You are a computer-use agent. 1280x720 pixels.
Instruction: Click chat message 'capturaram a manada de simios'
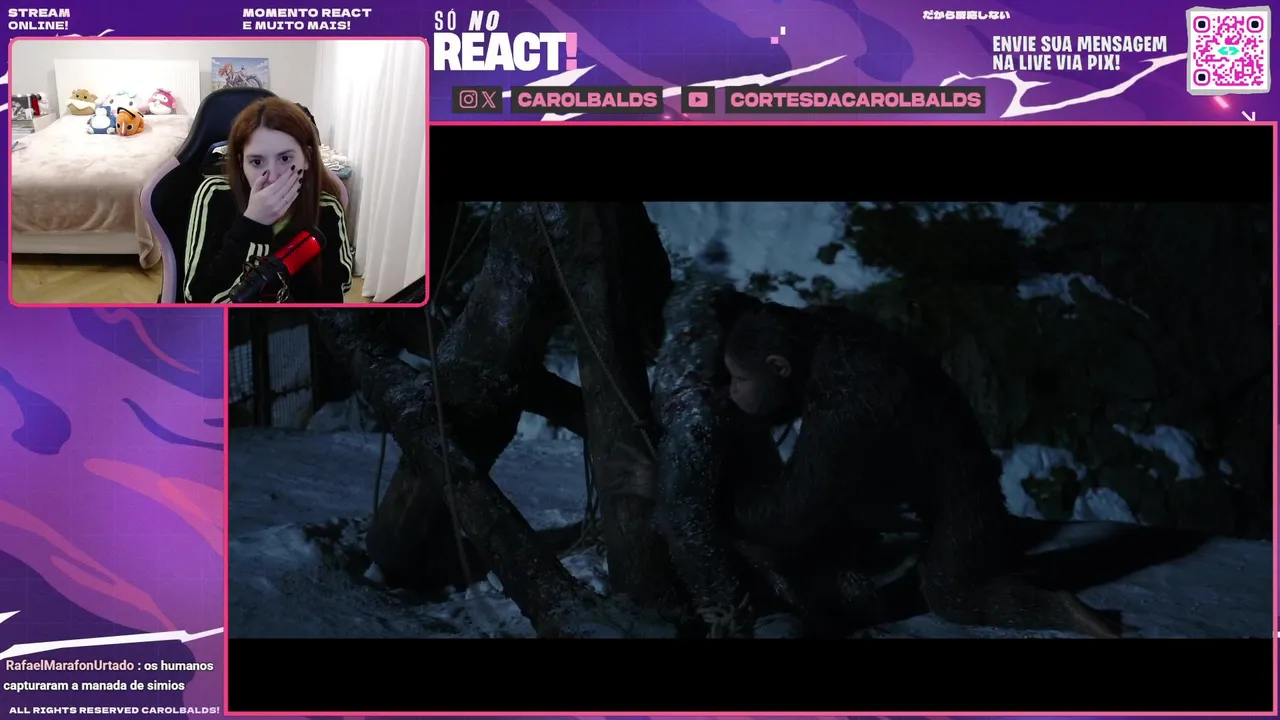pos(94,685)
